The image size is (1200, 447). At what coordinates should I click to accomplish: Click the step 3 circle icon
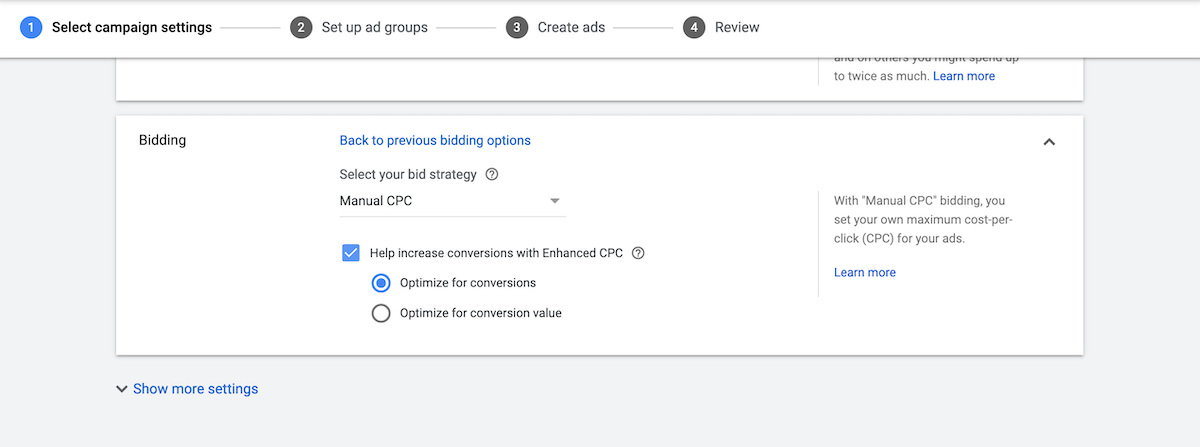pos(516,27)
